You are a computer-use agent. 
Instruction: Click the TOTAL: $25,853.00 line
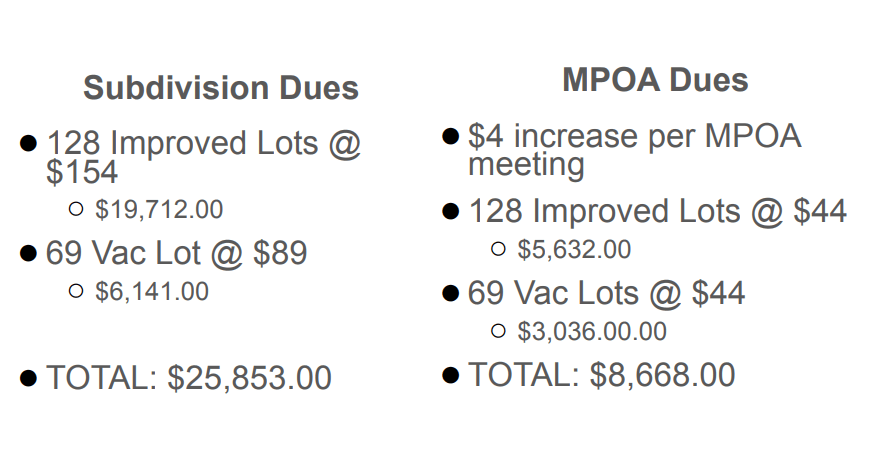point(188,378)
